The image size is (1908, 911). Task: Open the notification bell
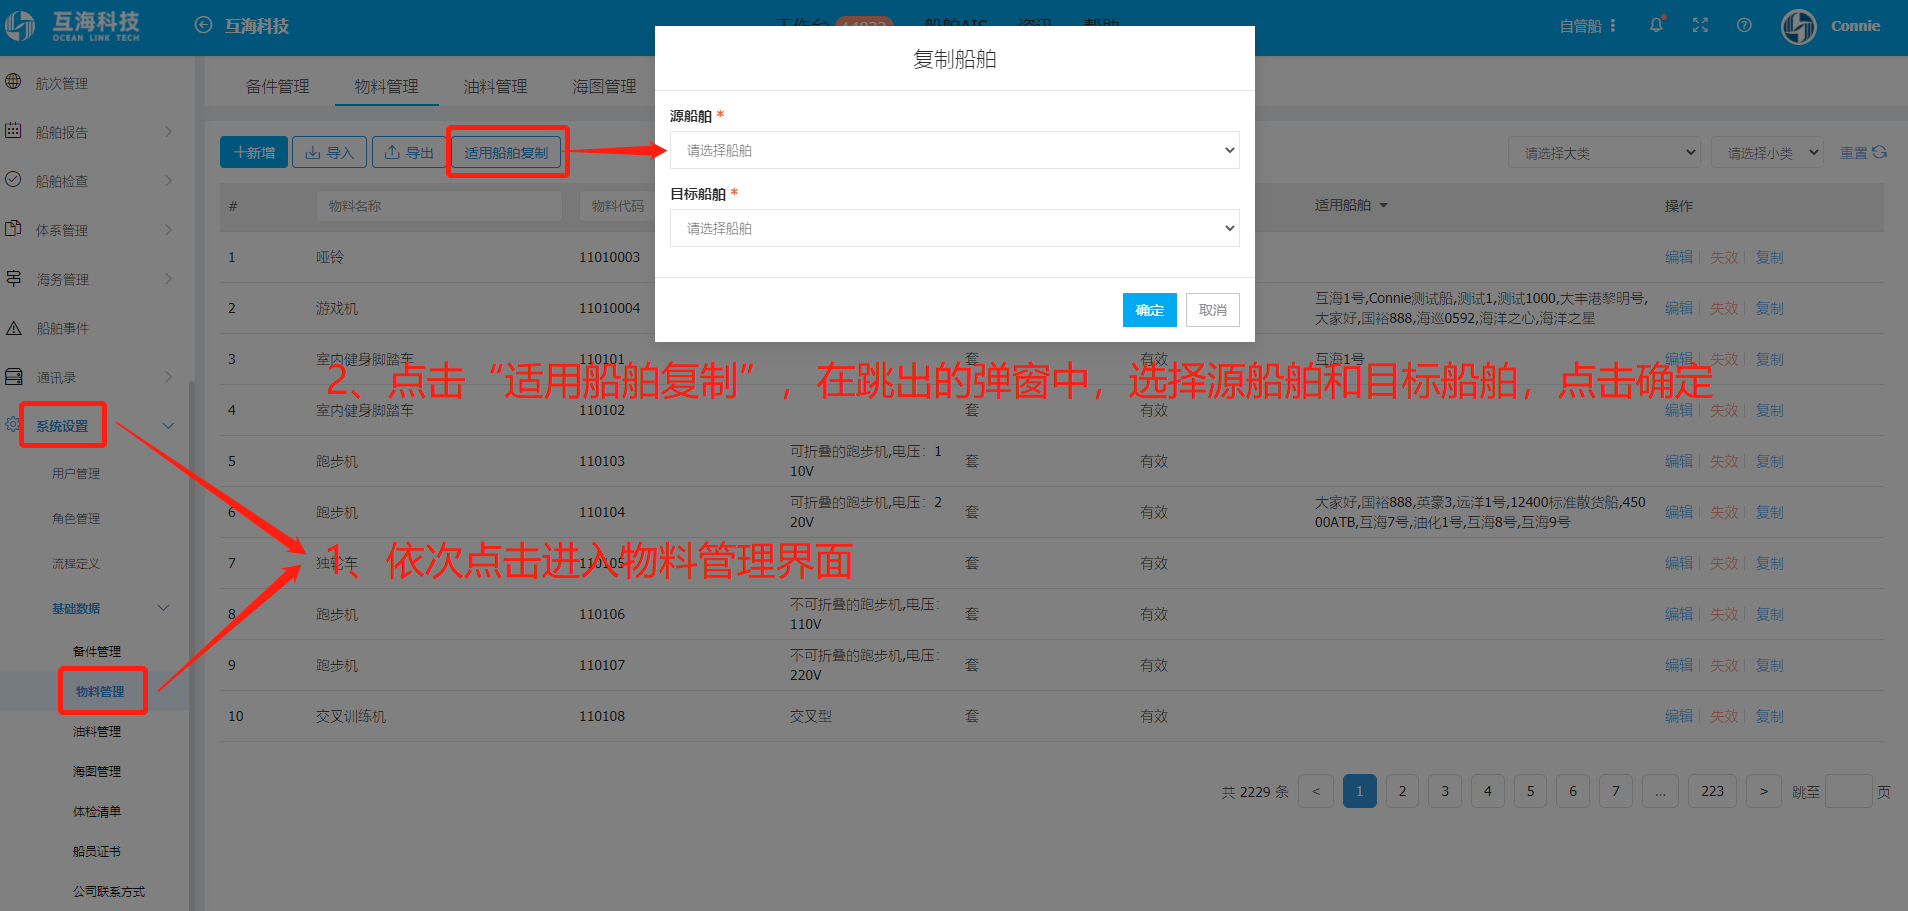1656,25
